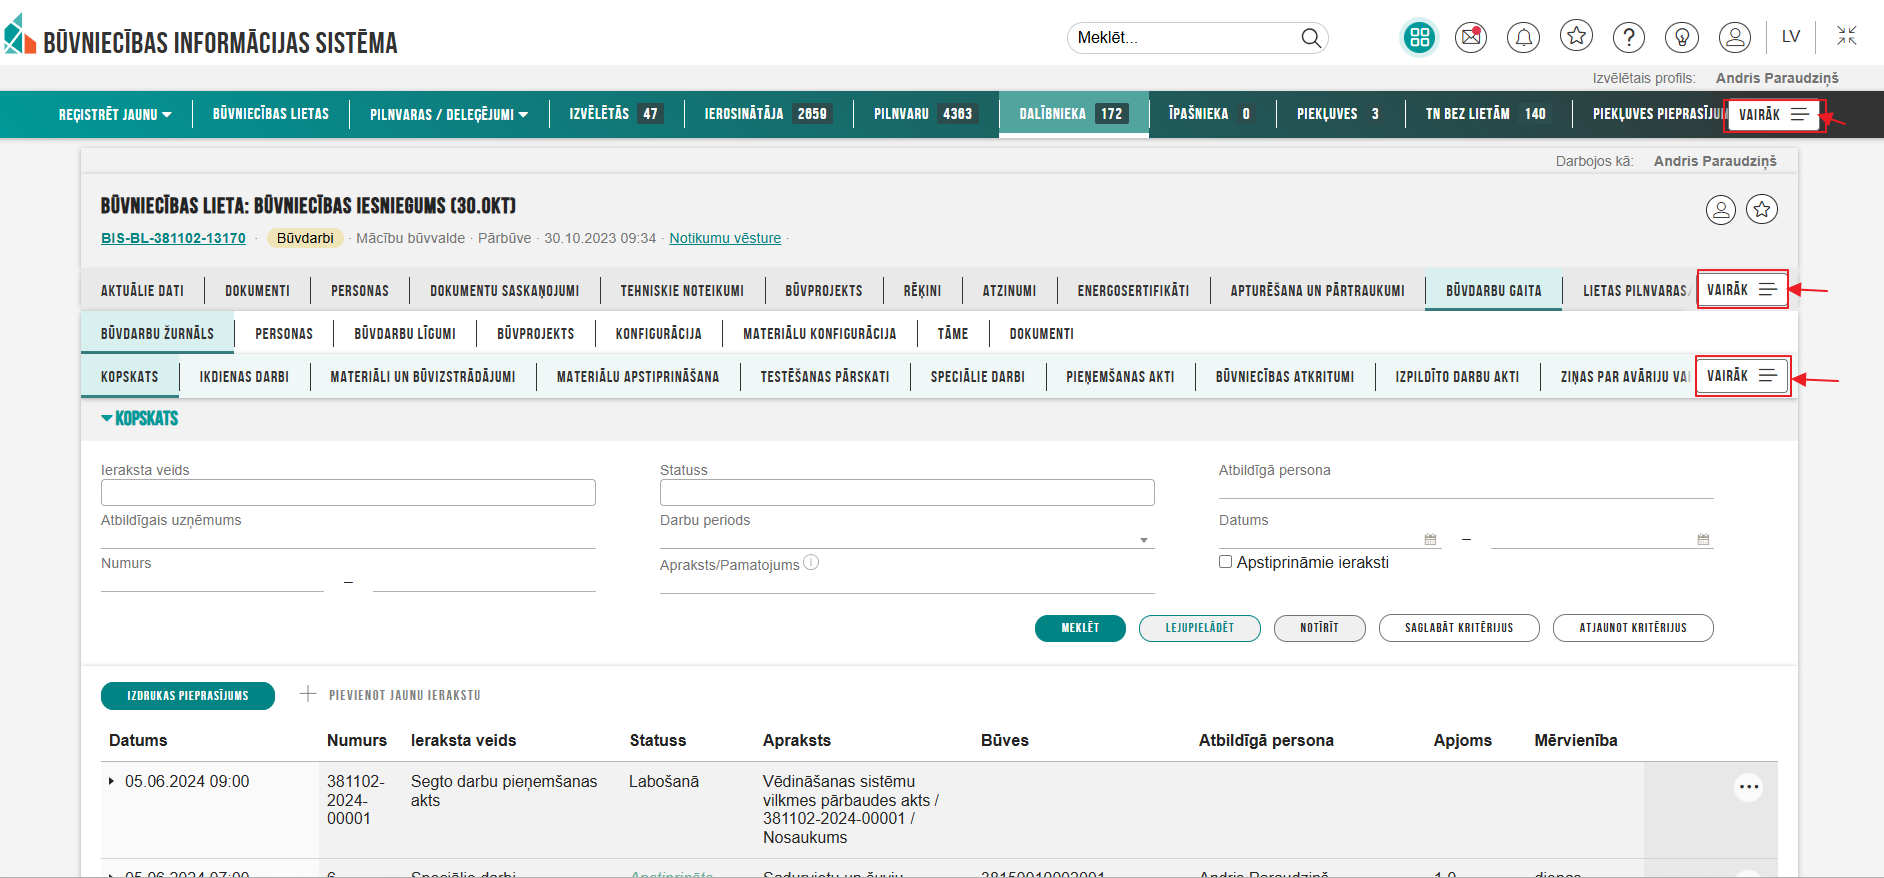Open Datums end calendar icon

(x=1703, y=539)
